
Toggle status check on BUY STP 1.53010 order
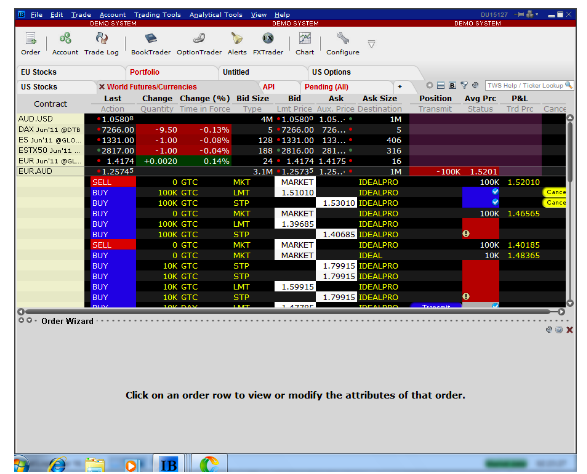pyautogui.click(x=495, y=202)
